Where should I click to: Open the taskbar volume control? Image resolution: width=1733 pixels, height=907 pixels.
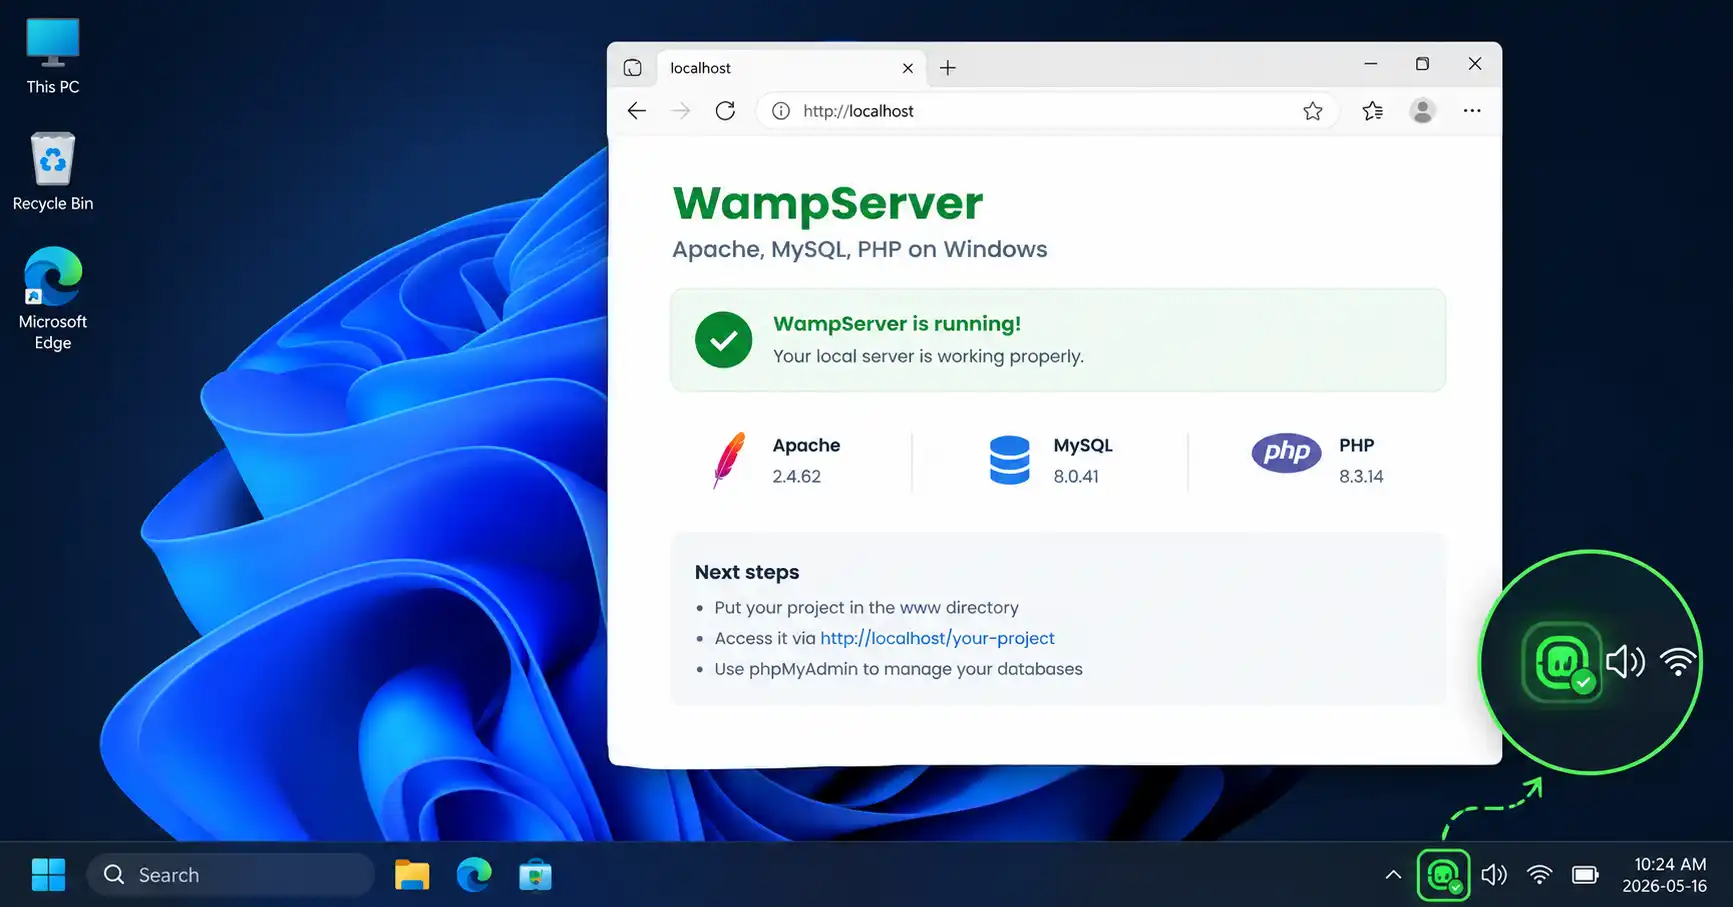point(1494,875)
